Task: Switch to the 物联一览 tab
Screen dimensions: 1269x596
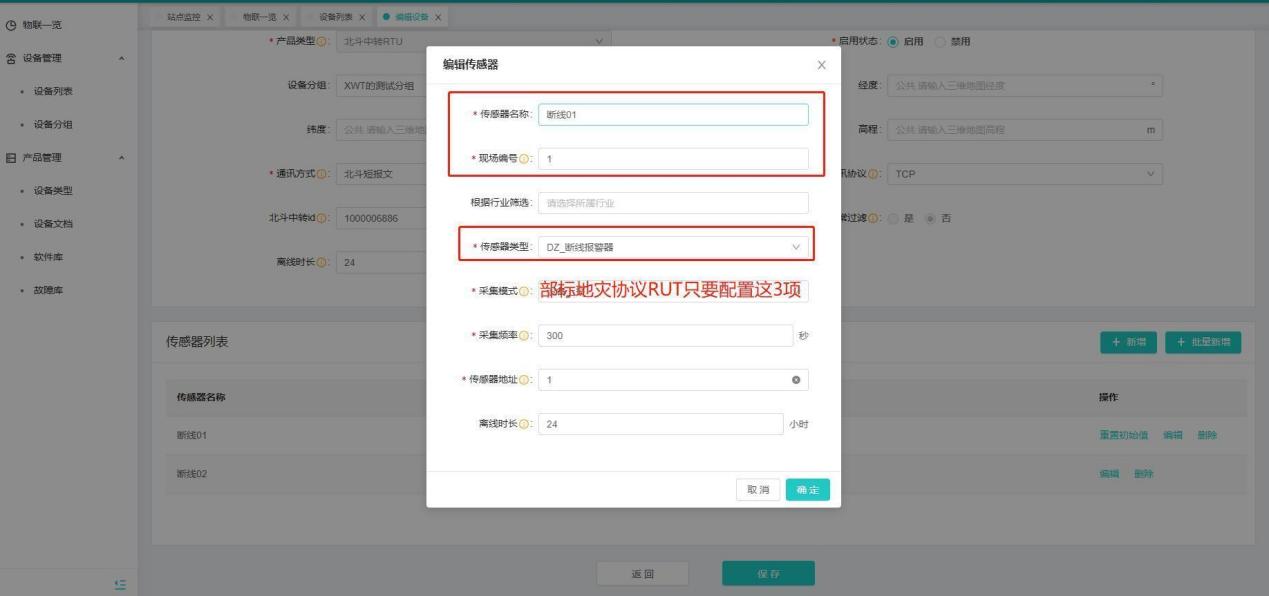Action: coord(260,18)
